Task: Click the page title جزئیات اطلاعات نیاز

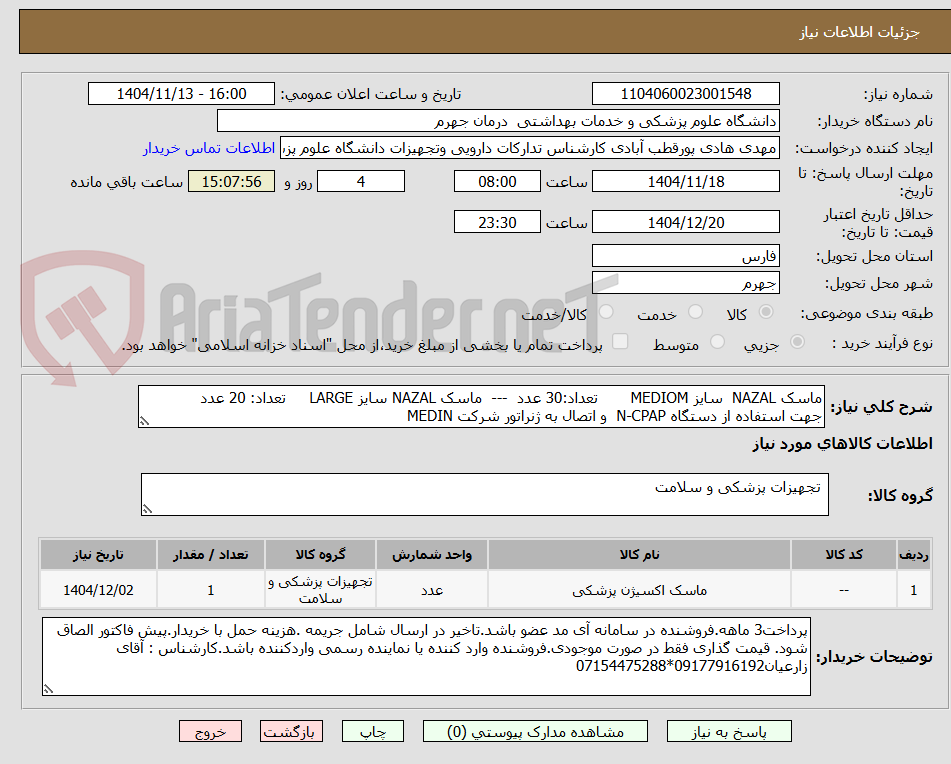Action: point(859,32)
